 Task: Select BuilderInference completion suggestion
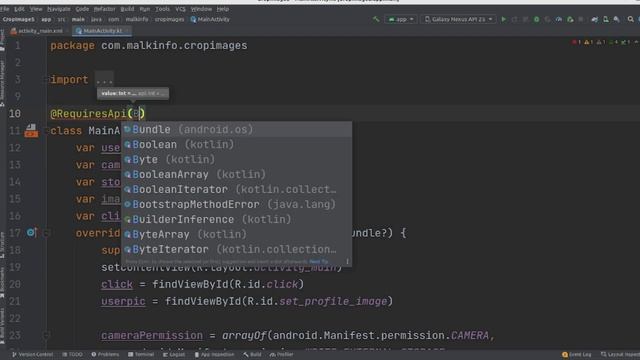pos(237,219)
